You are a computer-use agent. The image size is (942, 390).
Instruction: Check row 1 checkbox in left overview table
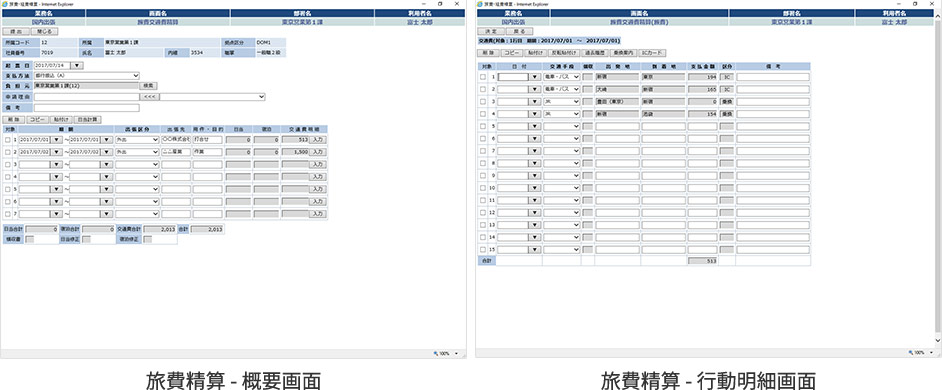pyautogui.click(x=8, y=139)
